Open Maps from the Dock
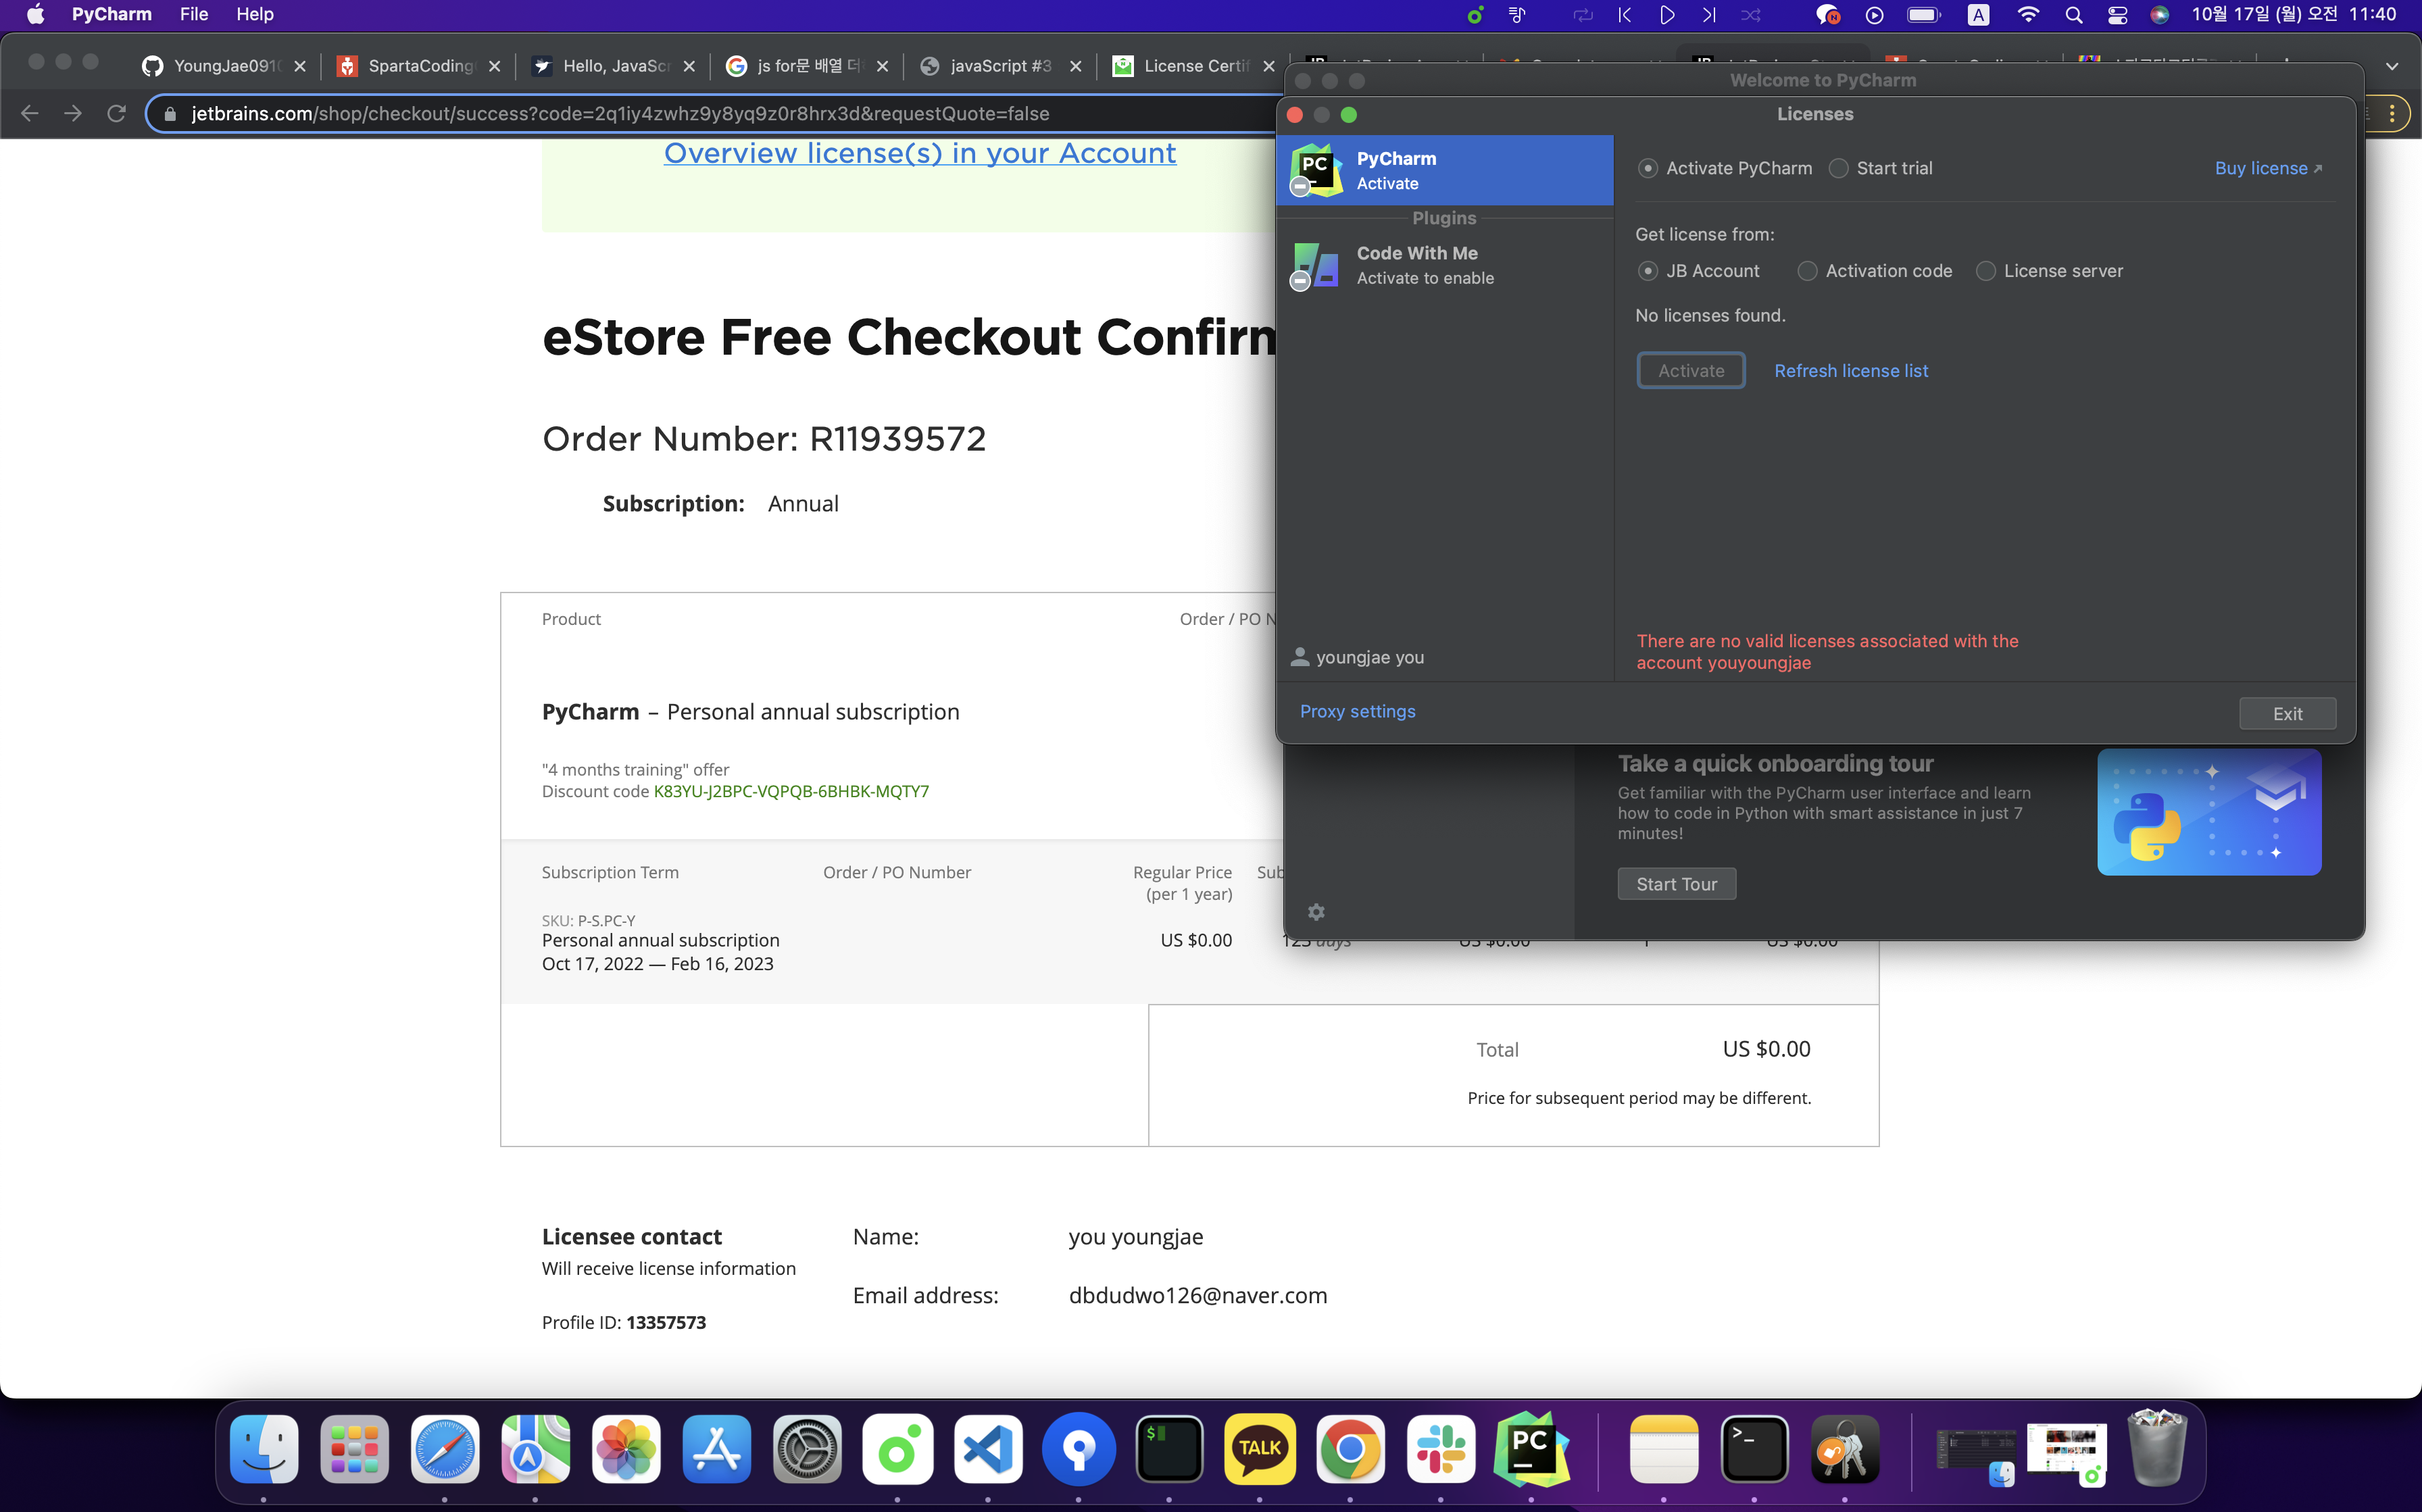The image size is (2422, 1512). pos(535,1449)
